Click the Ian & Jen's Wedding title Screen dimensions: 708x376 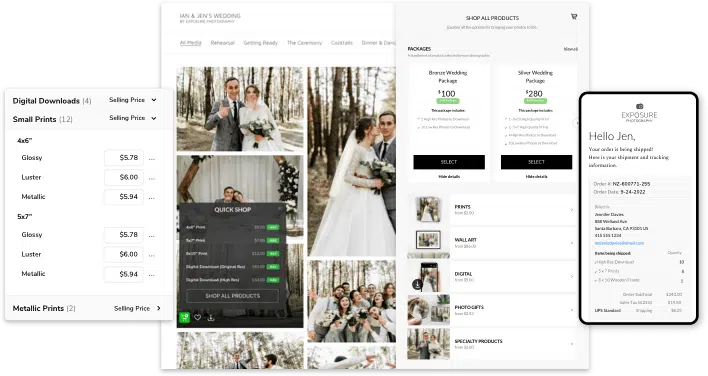tap(210, 16)
